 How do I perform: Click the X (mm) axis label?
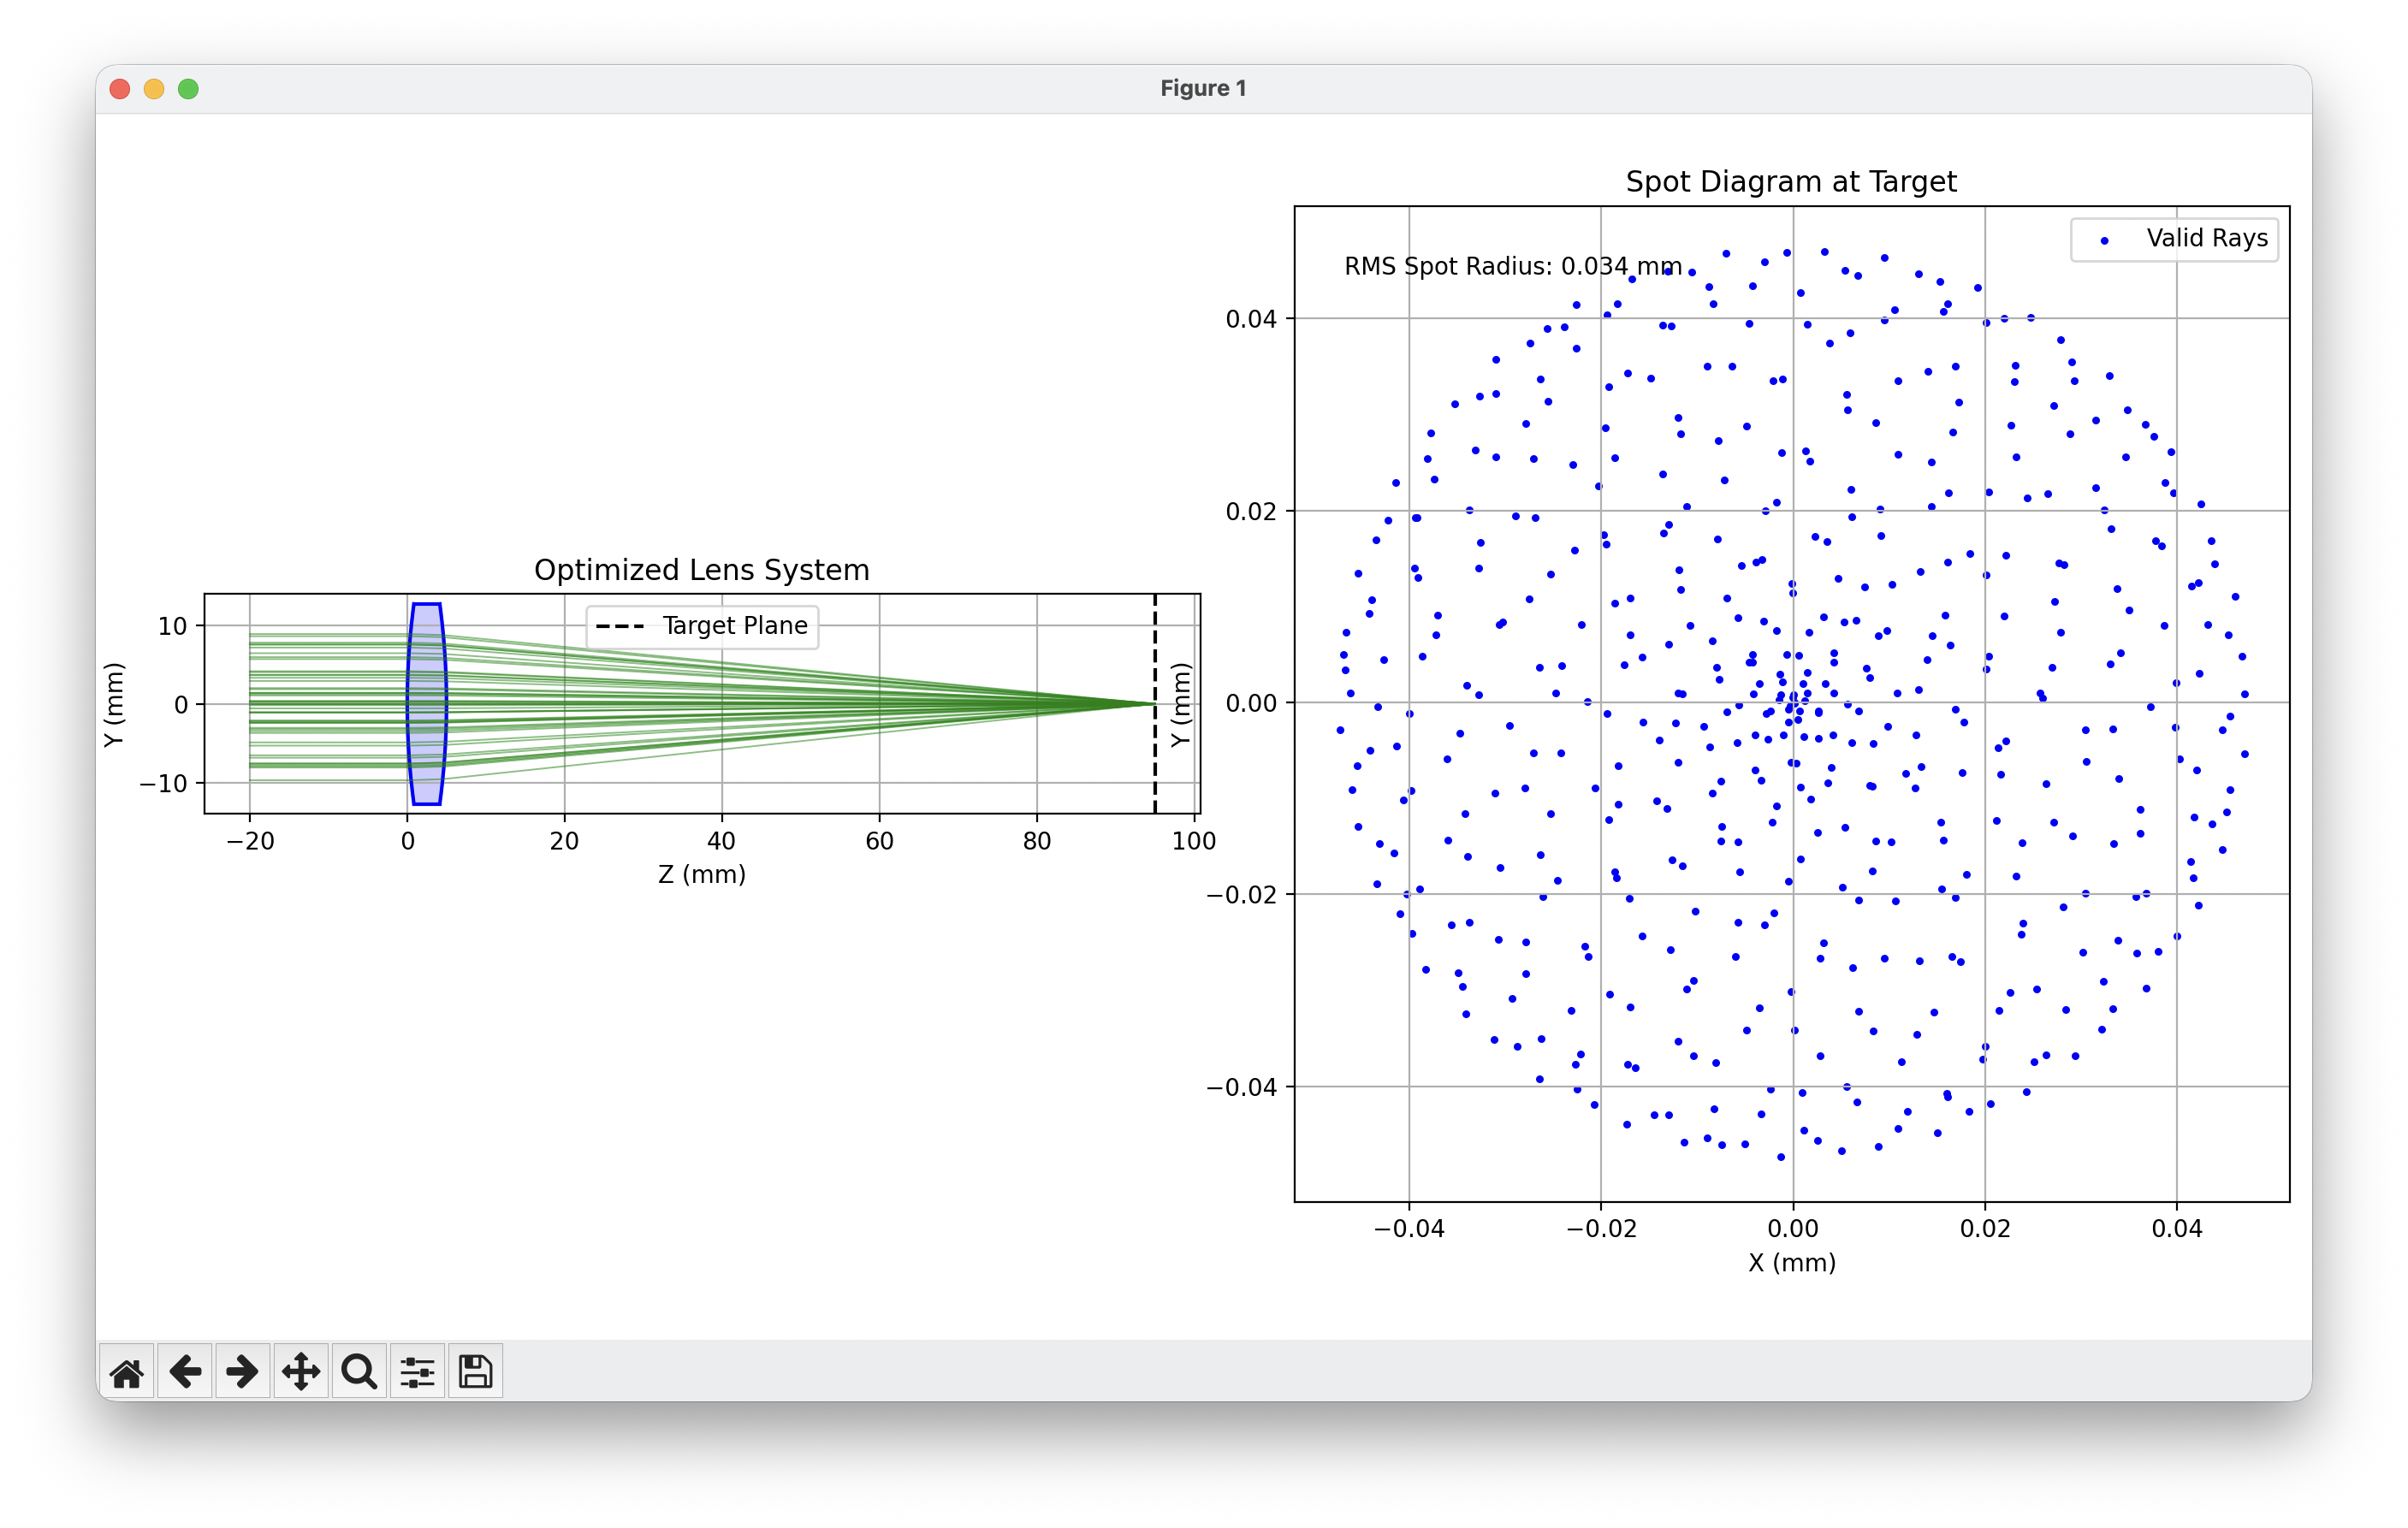(x=1791, y=1263)
